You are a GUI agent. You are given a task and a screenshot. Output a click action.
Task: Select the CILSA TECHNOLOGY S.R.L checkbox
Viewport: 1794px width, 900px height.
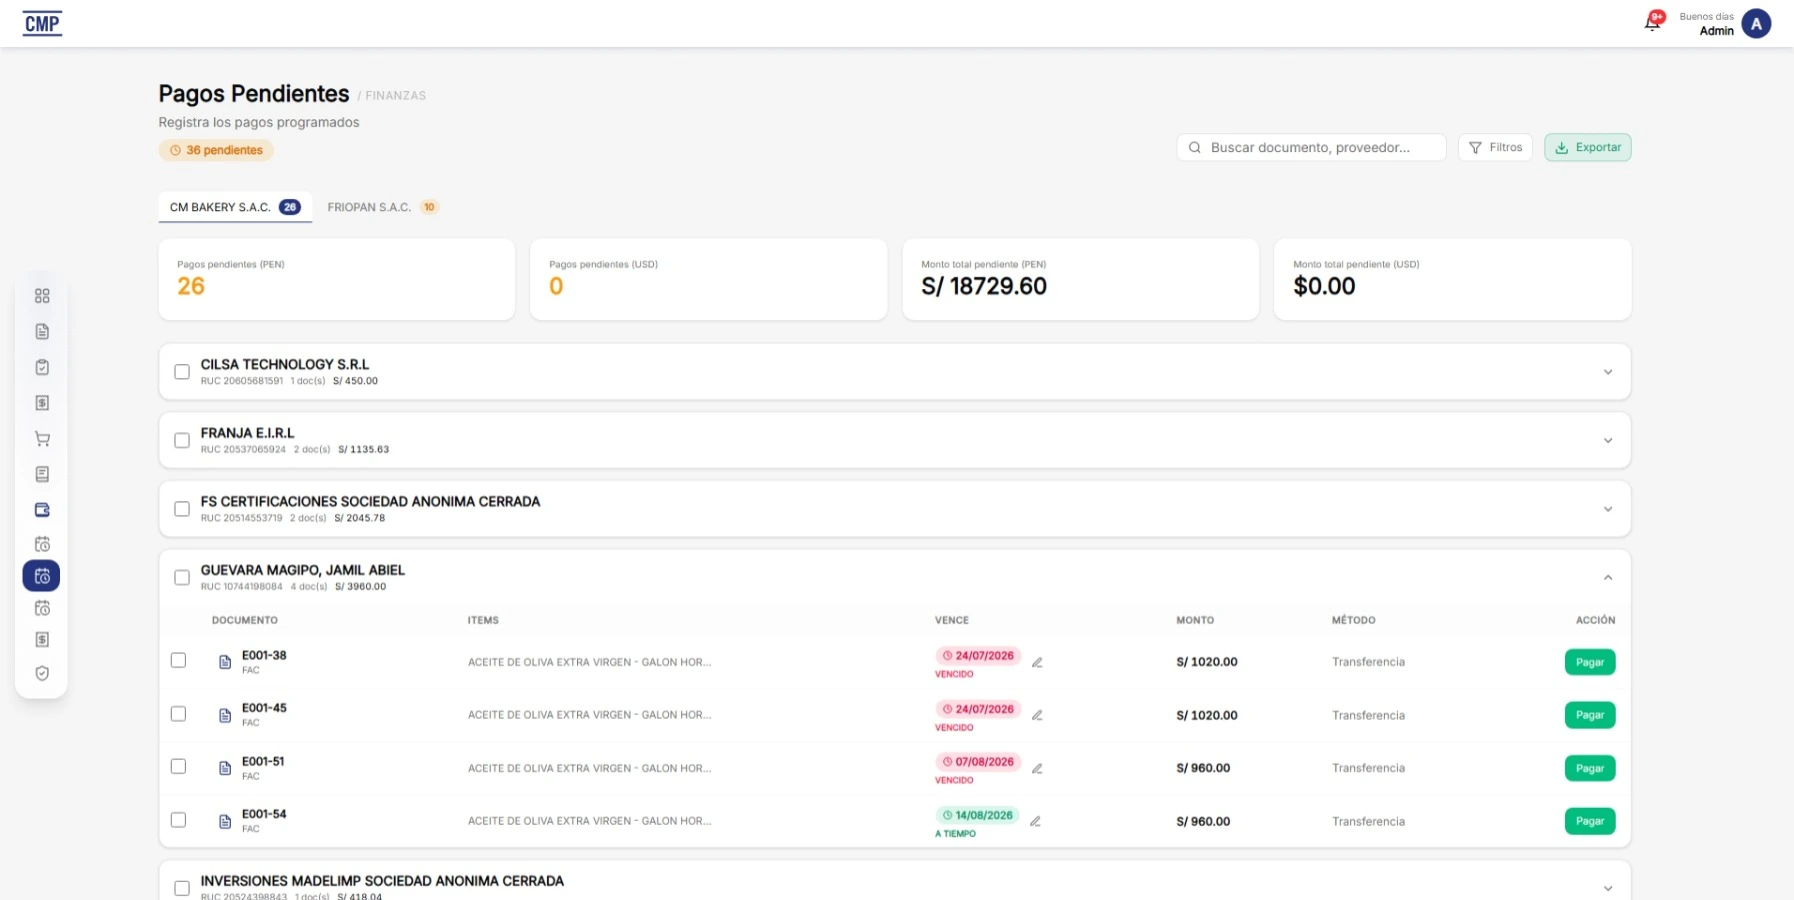[x=182, y=372]
